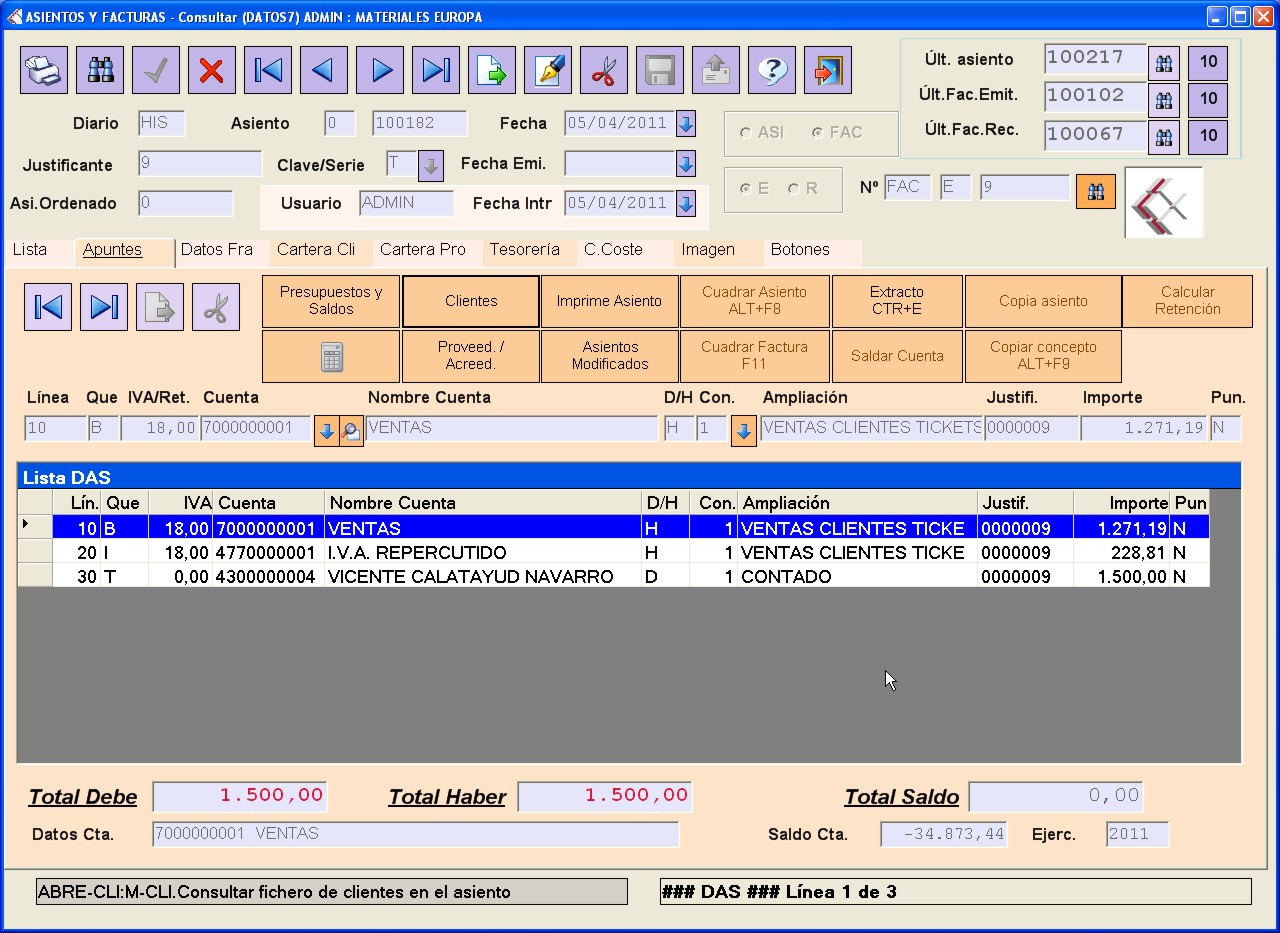Viewport: 1280px width, 933px height.
Task: Click the Justificante input field
Action: pos(200,164)
